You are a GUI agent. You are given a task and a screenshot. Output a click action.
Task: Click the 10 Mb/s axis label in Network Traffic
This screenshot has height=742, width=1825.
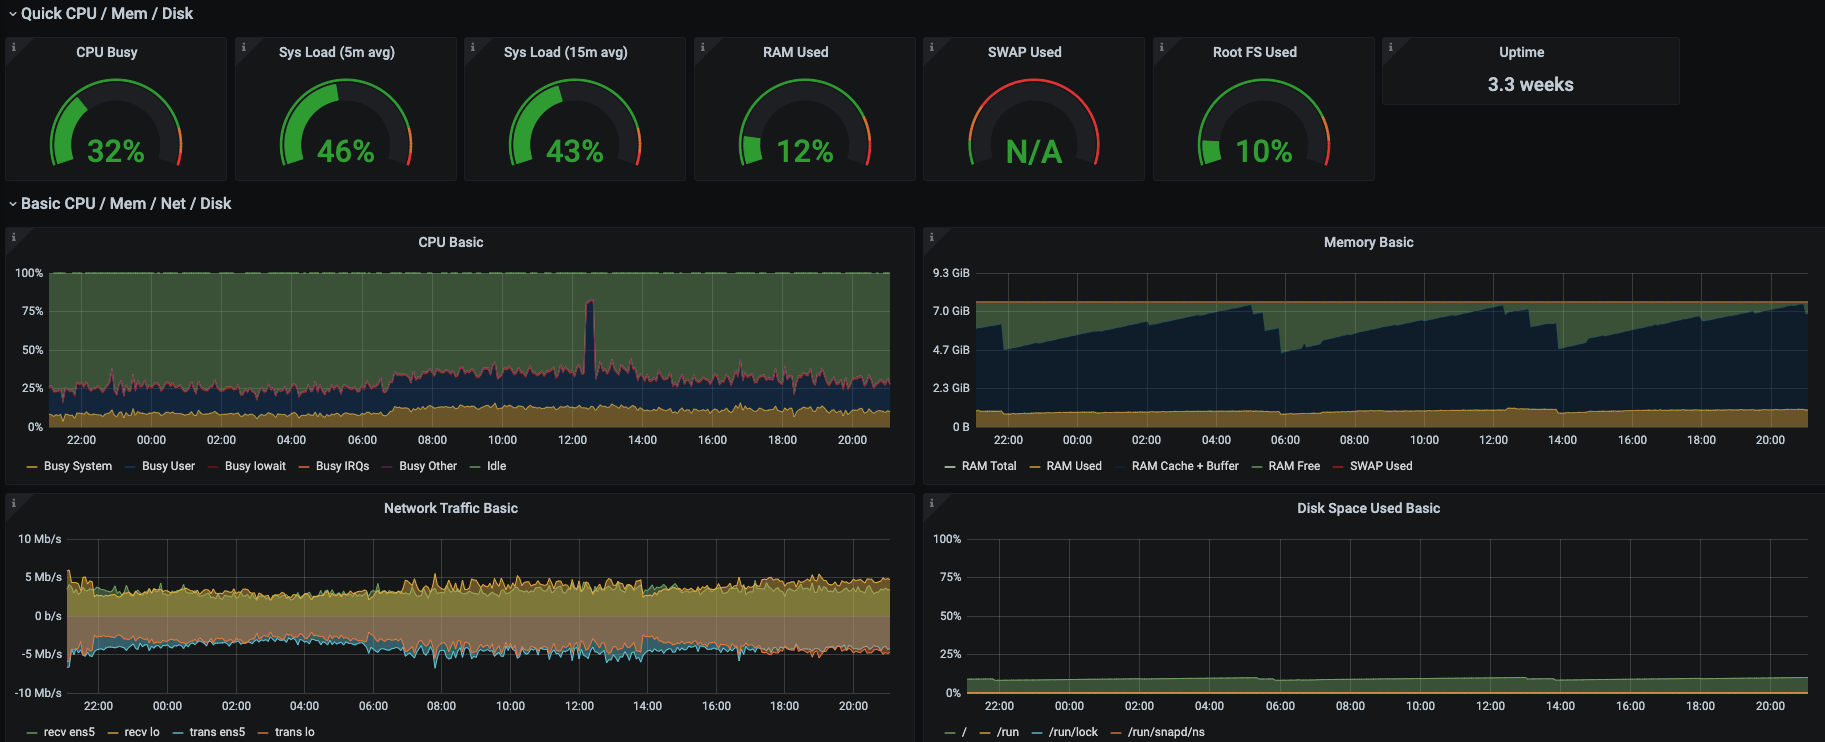coord(40,539)
